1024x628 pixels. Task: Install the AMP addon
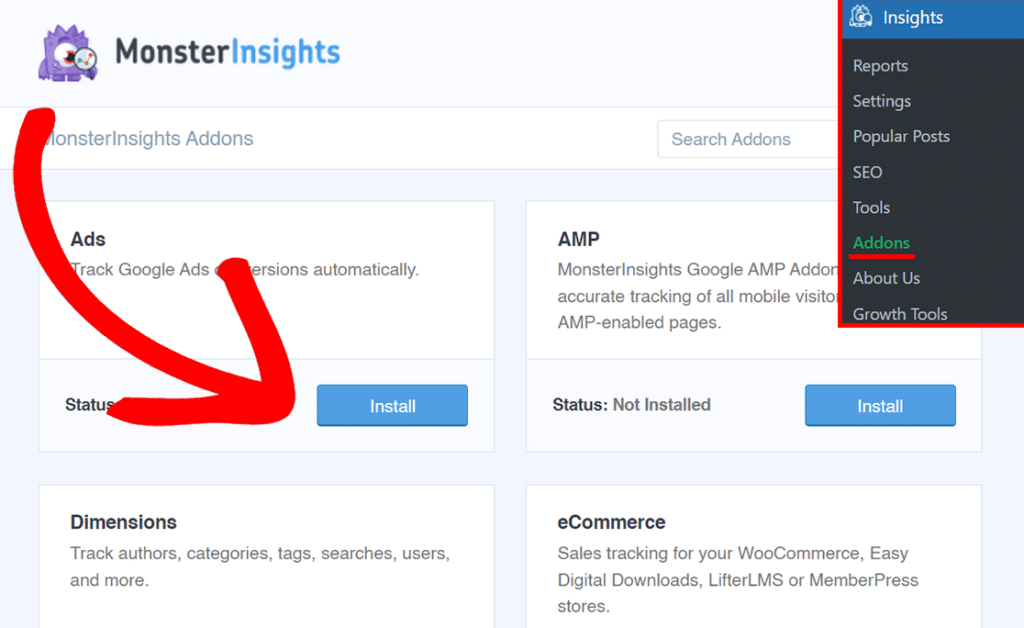[x=880, y=405]
